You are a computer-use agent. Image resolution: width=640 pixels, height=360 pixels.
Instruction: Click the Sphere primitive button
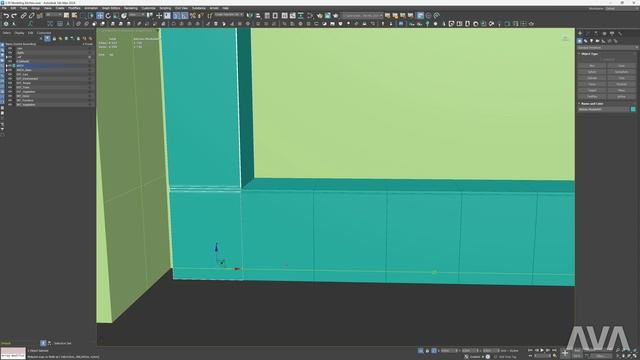pos(592,72)
